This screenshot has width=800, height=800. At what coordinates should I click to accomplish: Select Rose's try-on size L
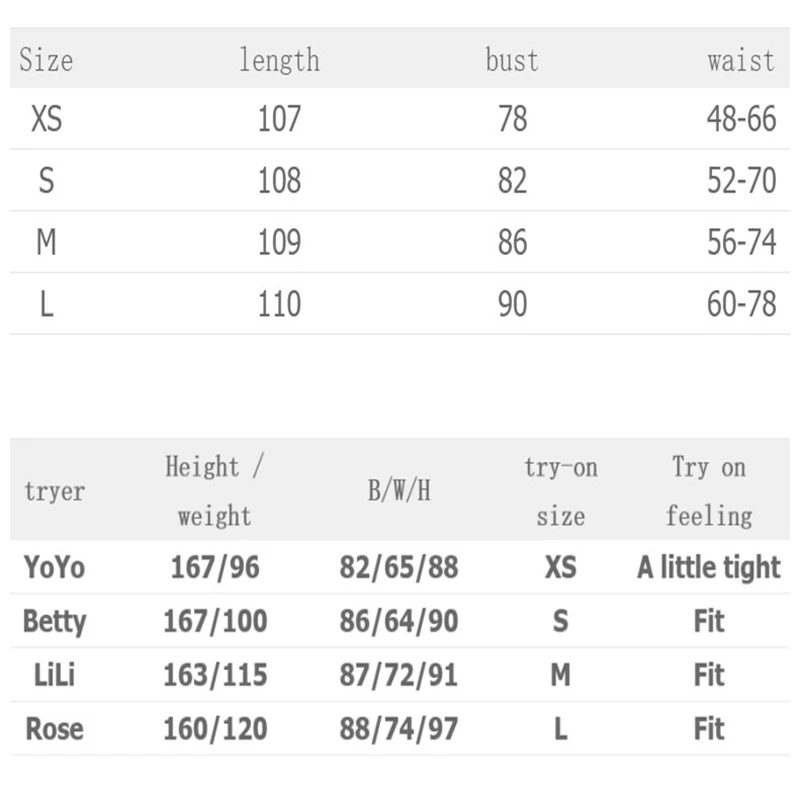pyautogui.click(x=560, y=729)
